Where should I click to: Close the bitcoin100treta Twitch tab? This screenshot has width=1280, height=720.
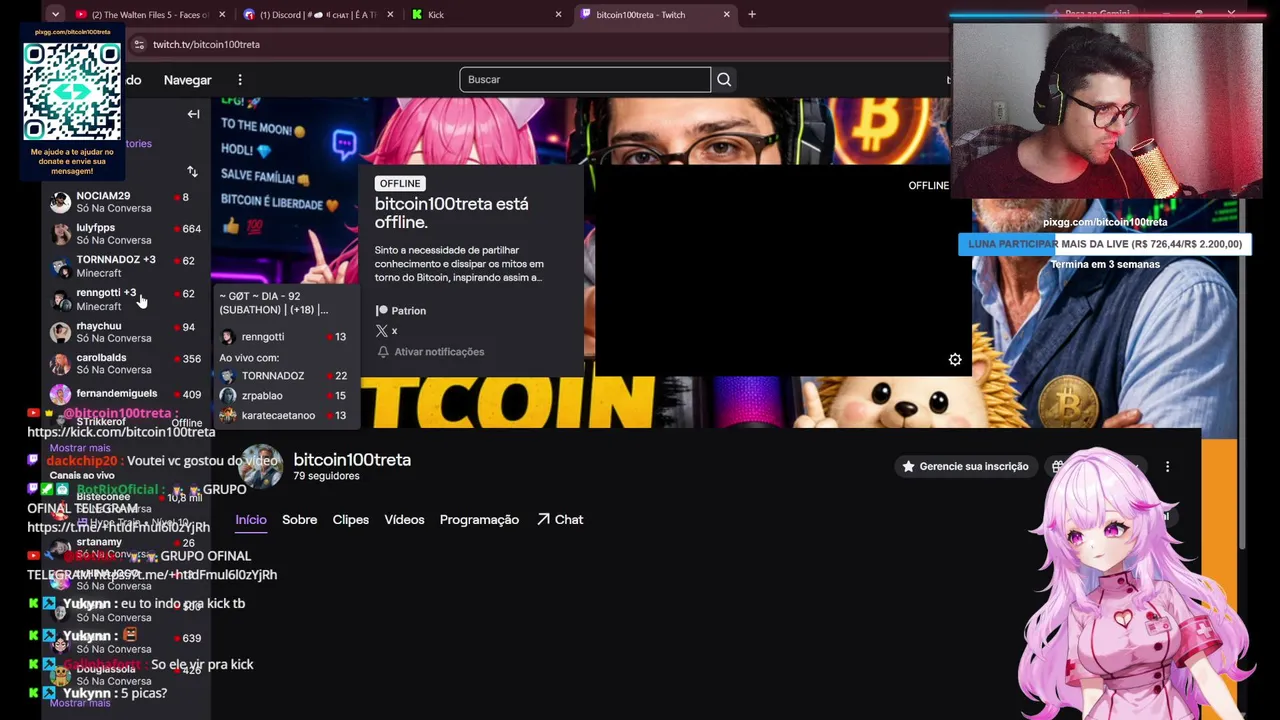(727, 14)
